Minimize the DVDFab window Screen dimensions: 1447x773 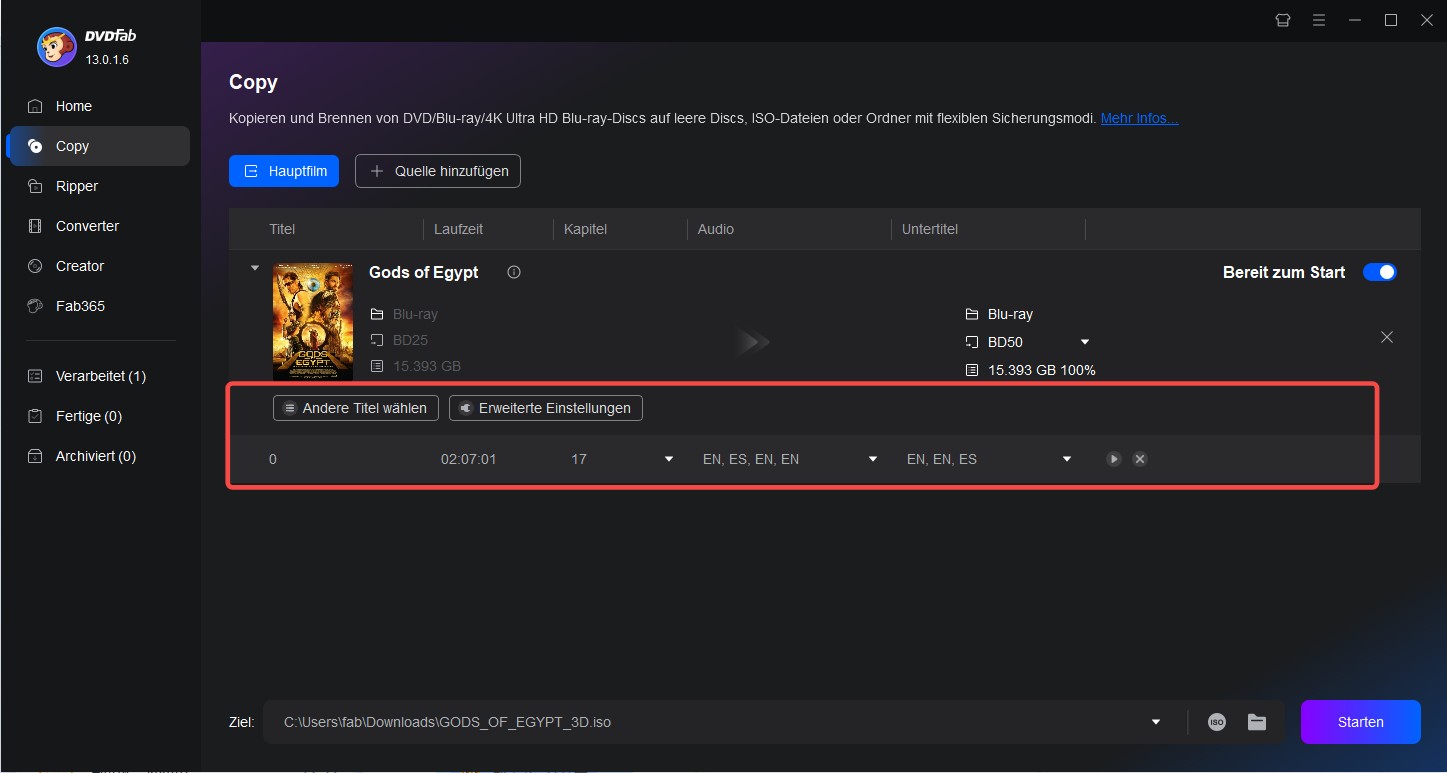coord(1356,20)
